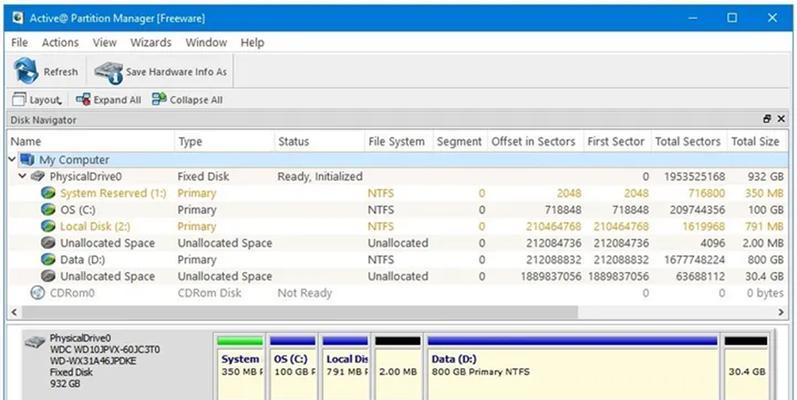The width and height of the screenshot is (797, 400).
Task: Select the CDRom0 row name
Action: pyautogui.click(x=72, y=293)
